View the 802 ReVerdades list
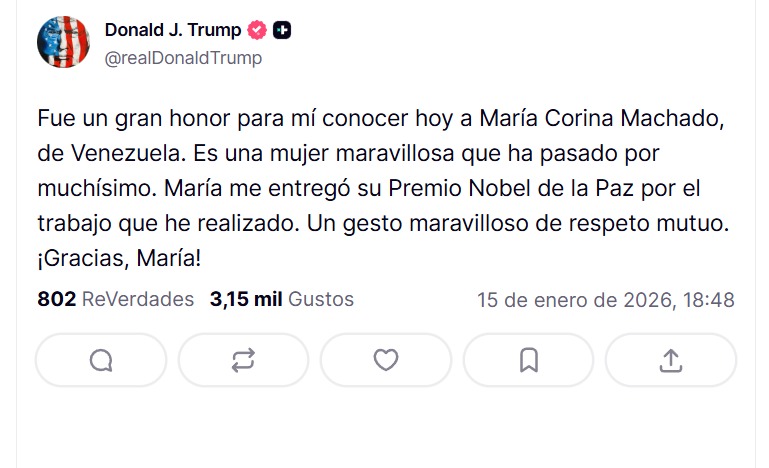Screen dimensions: 769x468 115,299
